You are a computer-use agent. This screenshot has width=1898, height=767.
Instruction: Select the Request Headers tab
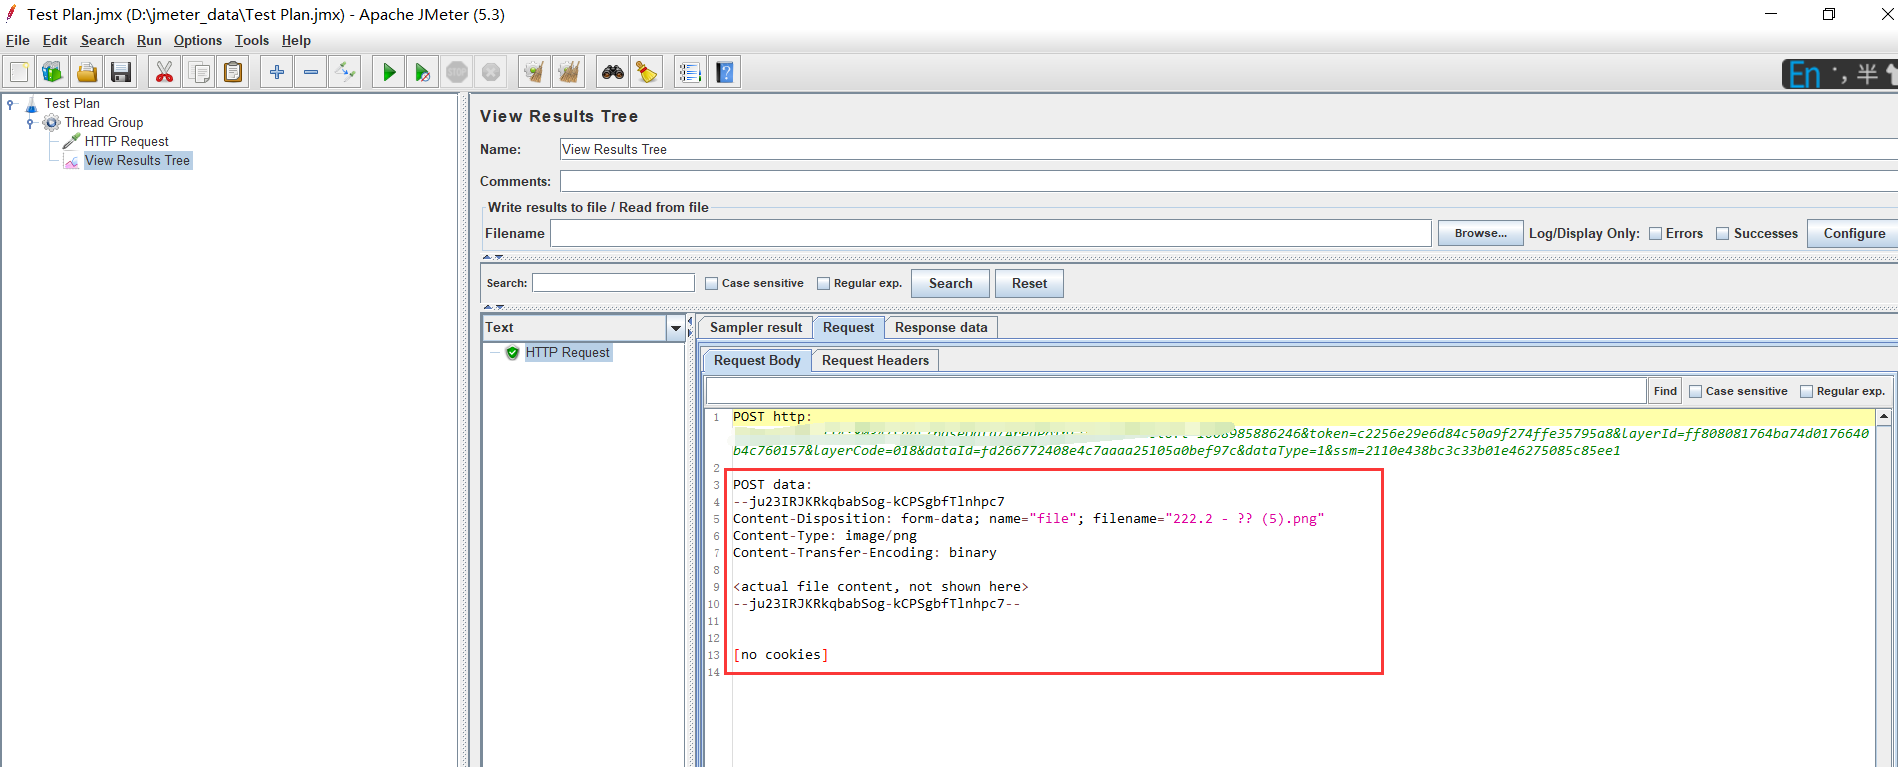point(875,361)
